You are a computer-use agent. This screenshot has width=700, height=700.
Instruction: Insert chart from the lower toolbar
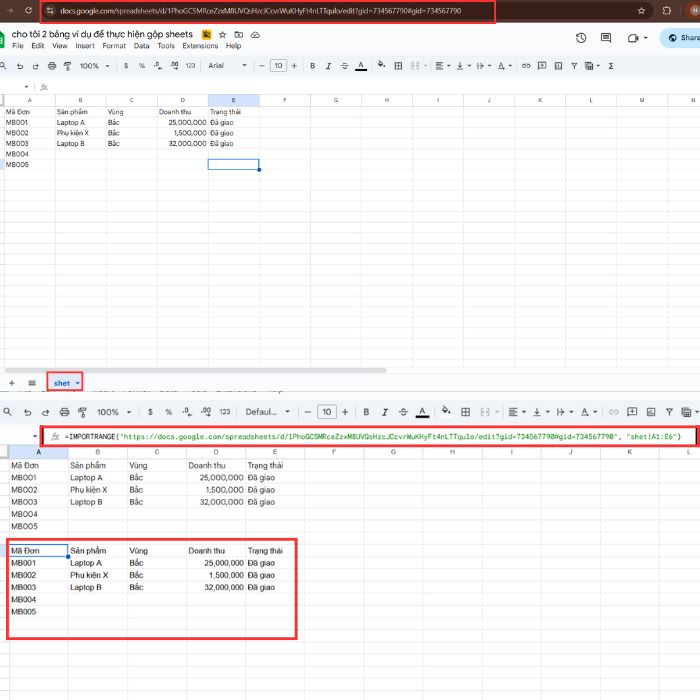point(651,412)
